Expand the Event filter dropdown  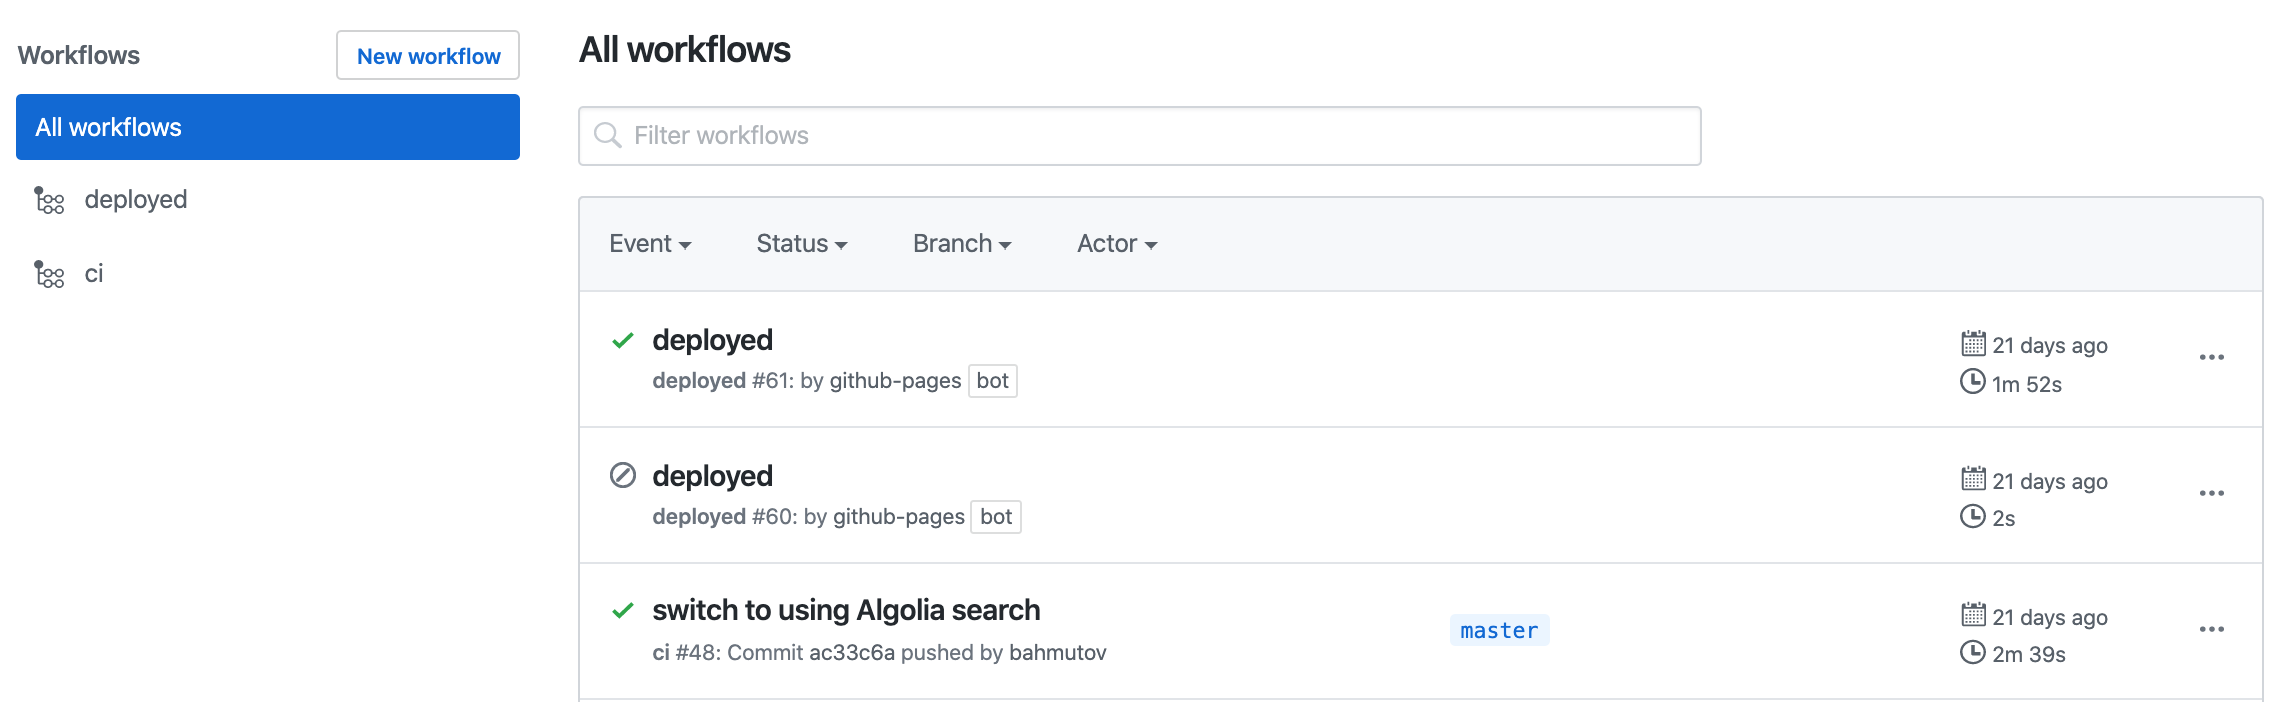[650, 244]
